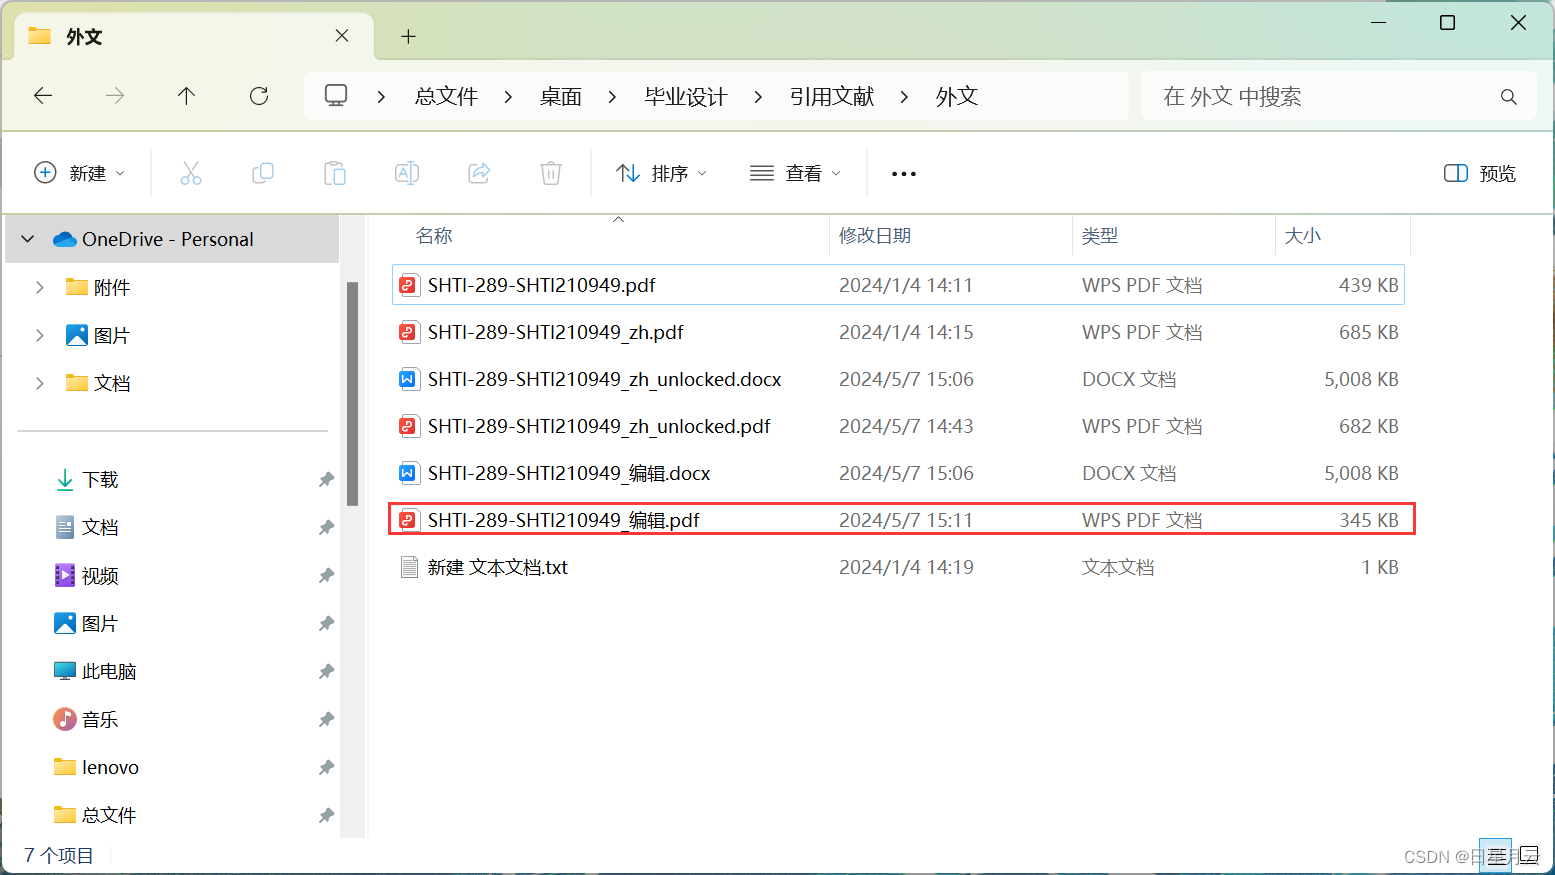Go to 桌面 in the address bar
This screenshot has width=1555, height=875.
click(561, 97)
